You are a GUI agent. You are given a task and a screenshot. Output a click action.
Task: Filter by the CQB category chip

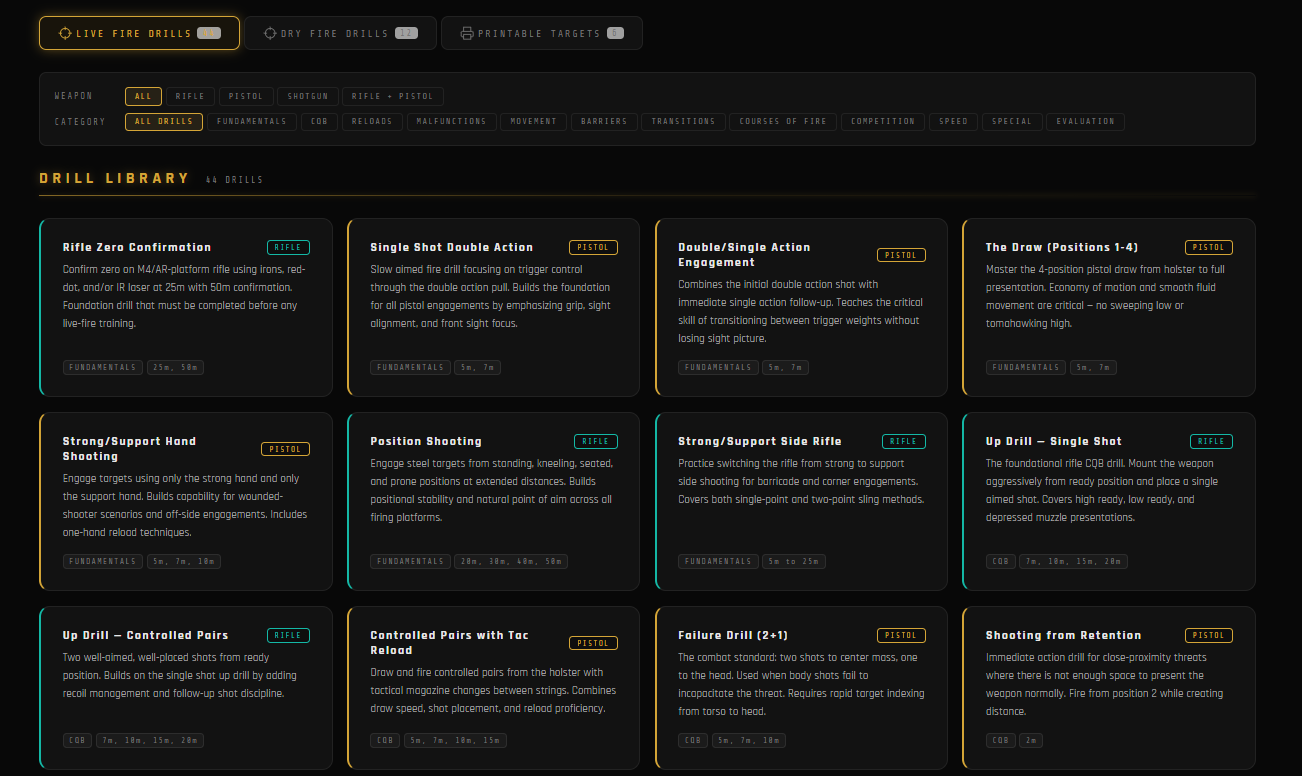coord(319,122)
